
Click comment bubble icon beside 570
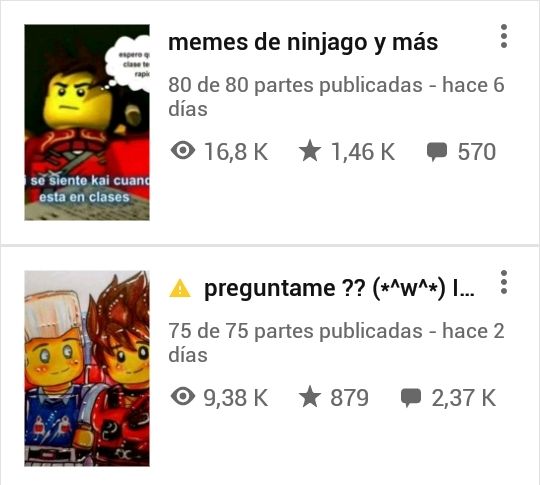[x=437, y=152]
